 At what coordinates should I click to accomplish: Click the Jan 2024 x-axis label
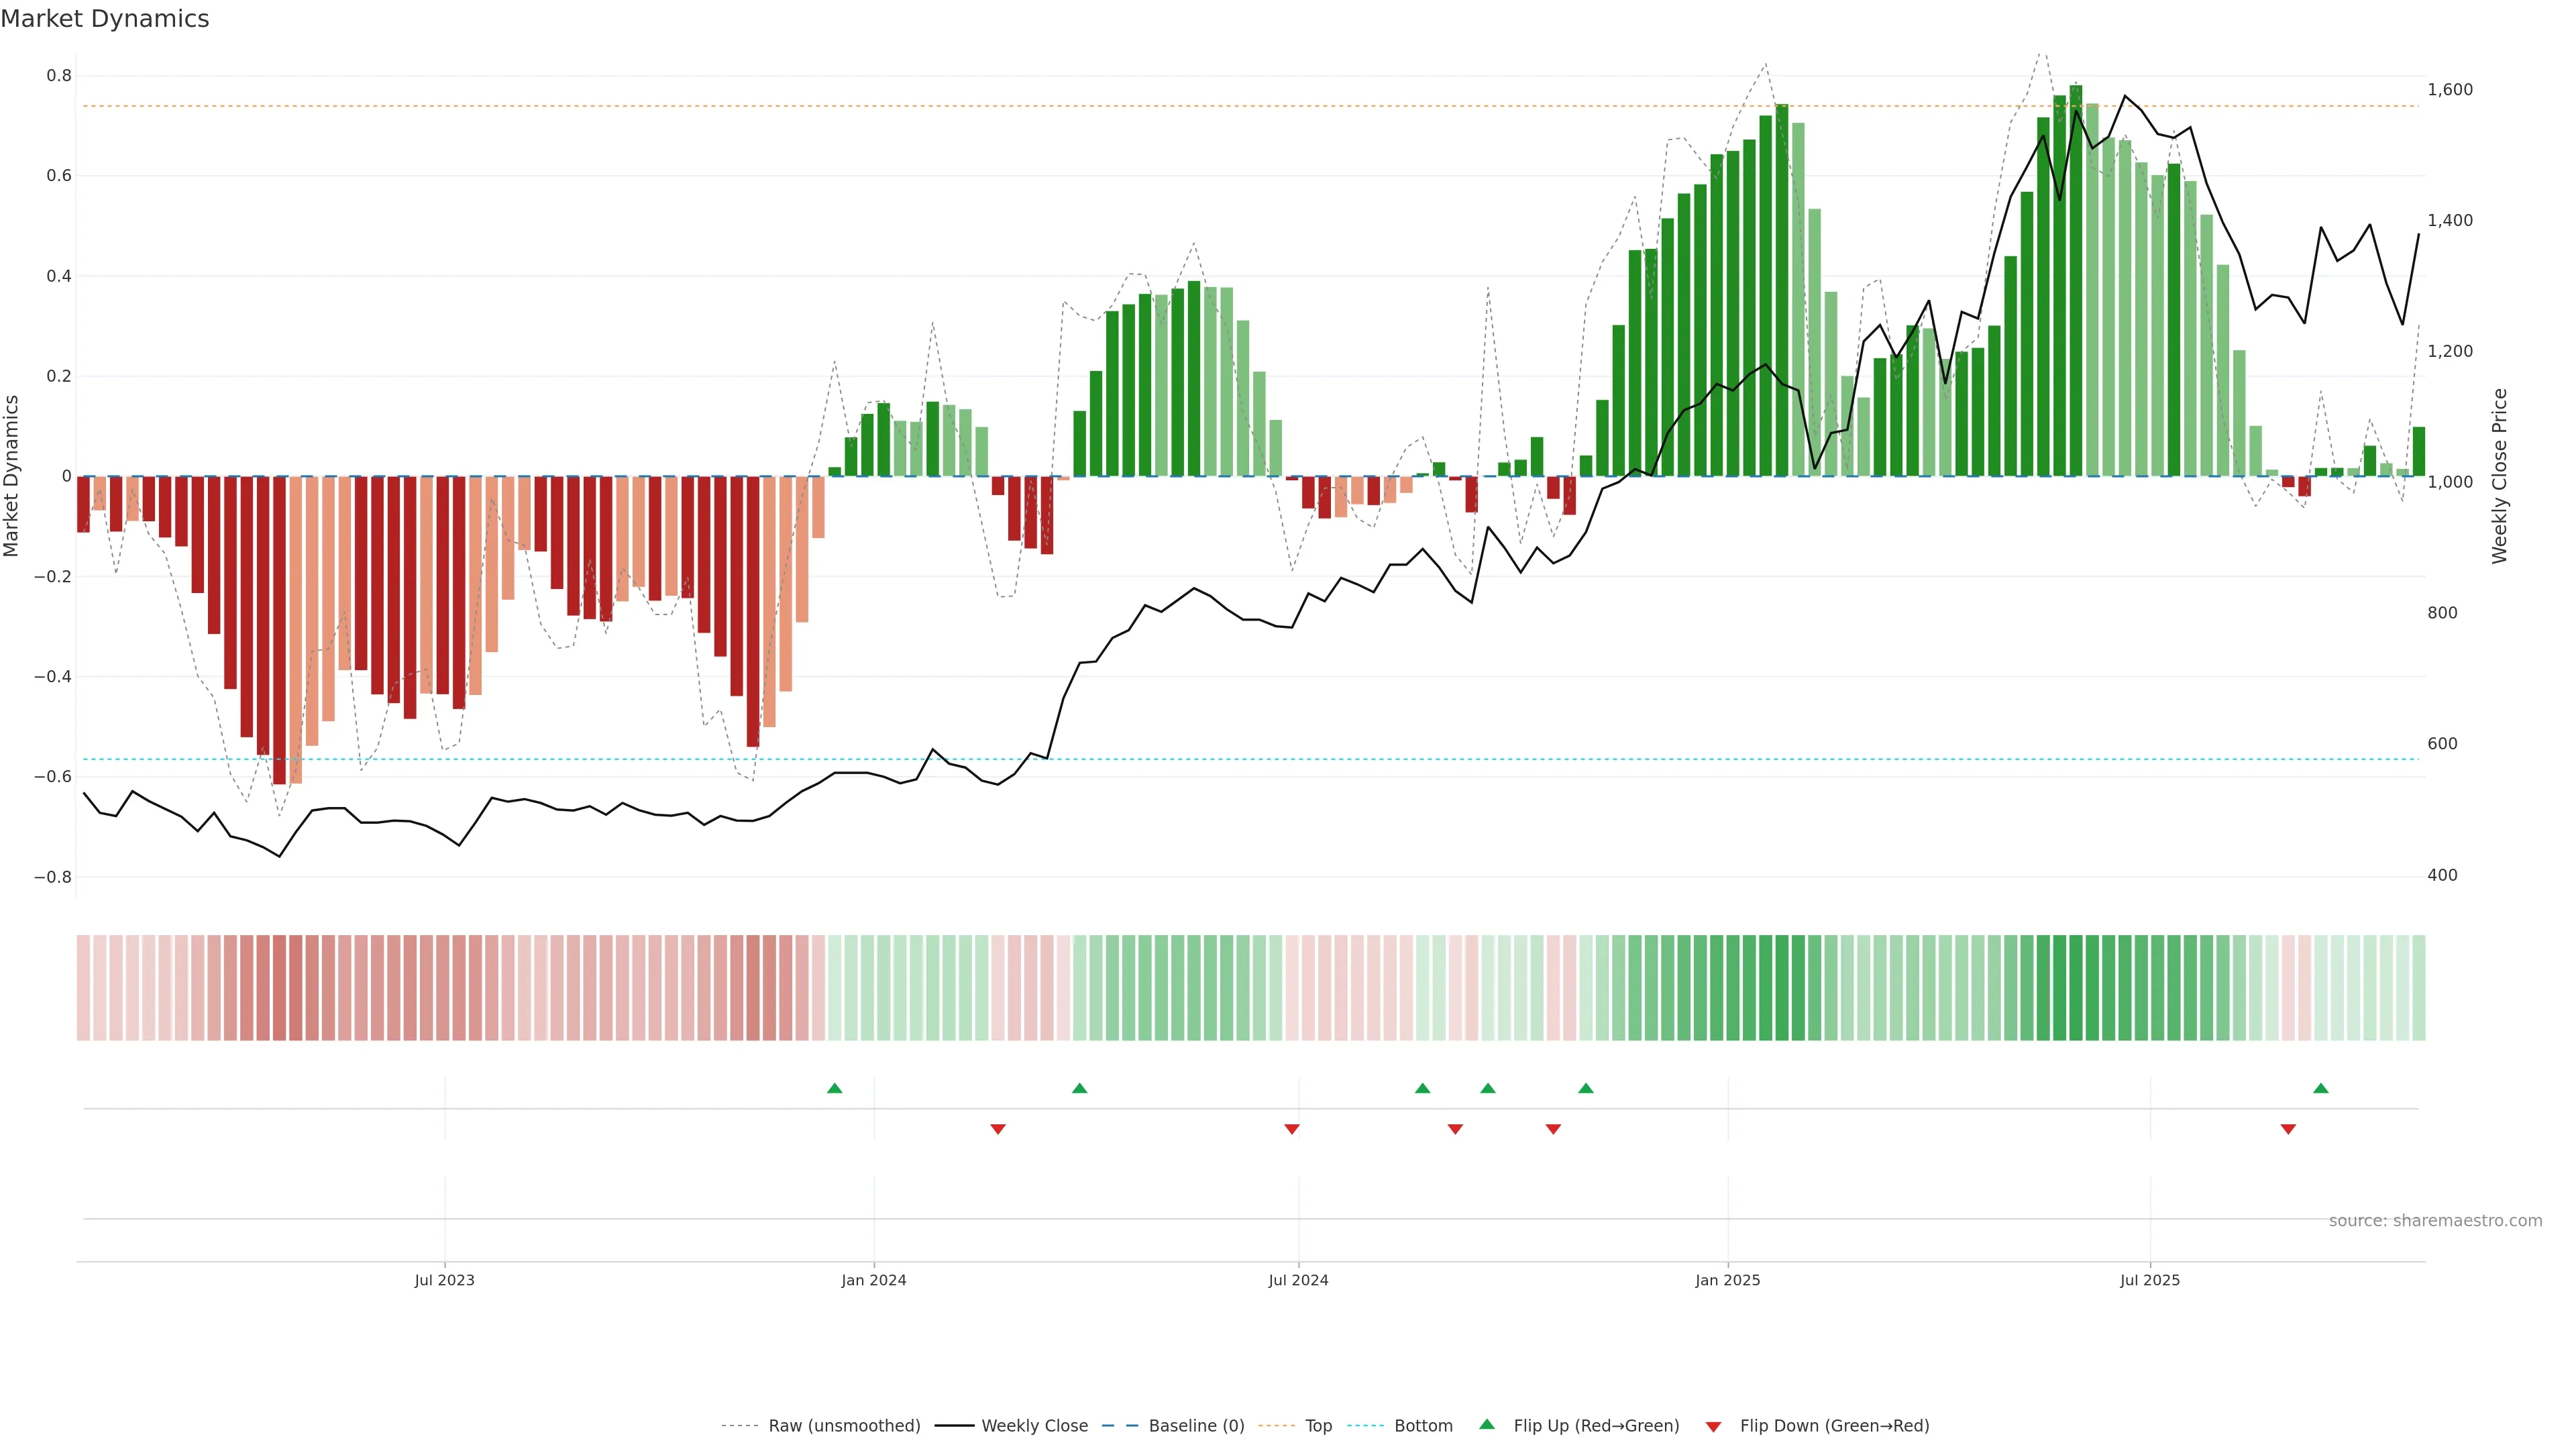click(873, 1280)
